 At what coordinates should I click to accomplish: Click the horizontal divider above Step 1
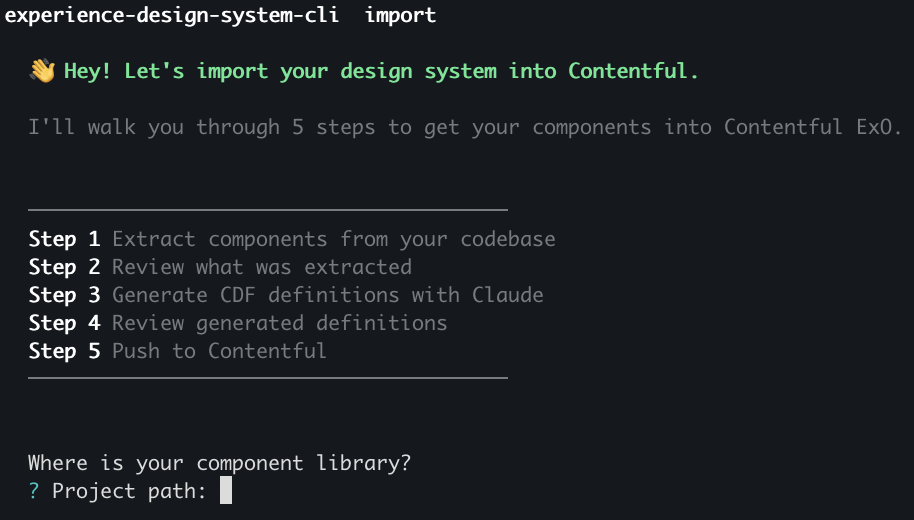(268, 209)
